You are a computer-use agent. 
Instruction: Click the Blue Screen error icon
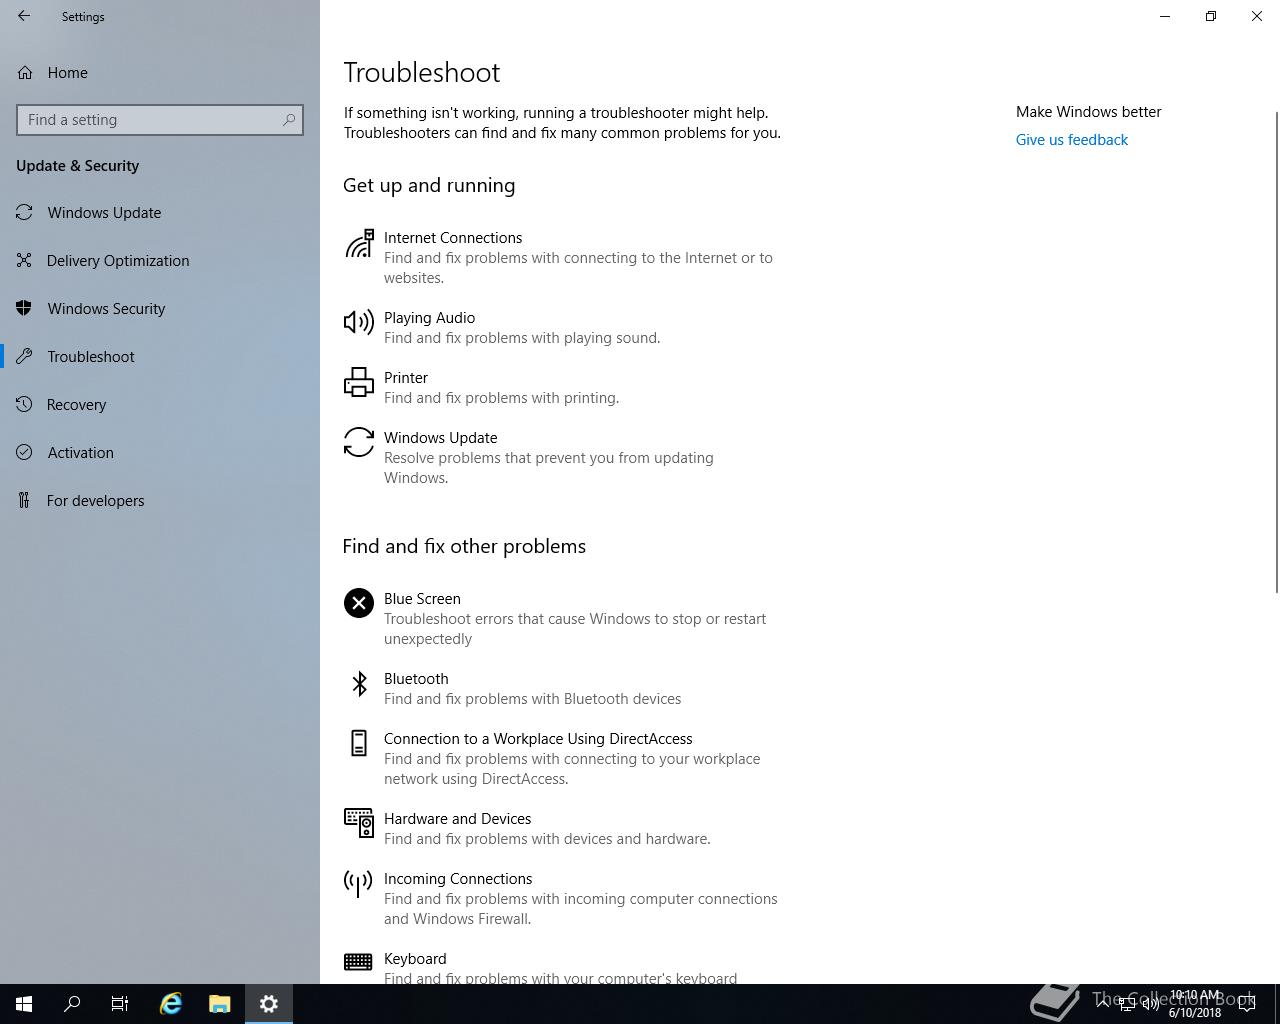pyautogui.click(x=359, y=603)
